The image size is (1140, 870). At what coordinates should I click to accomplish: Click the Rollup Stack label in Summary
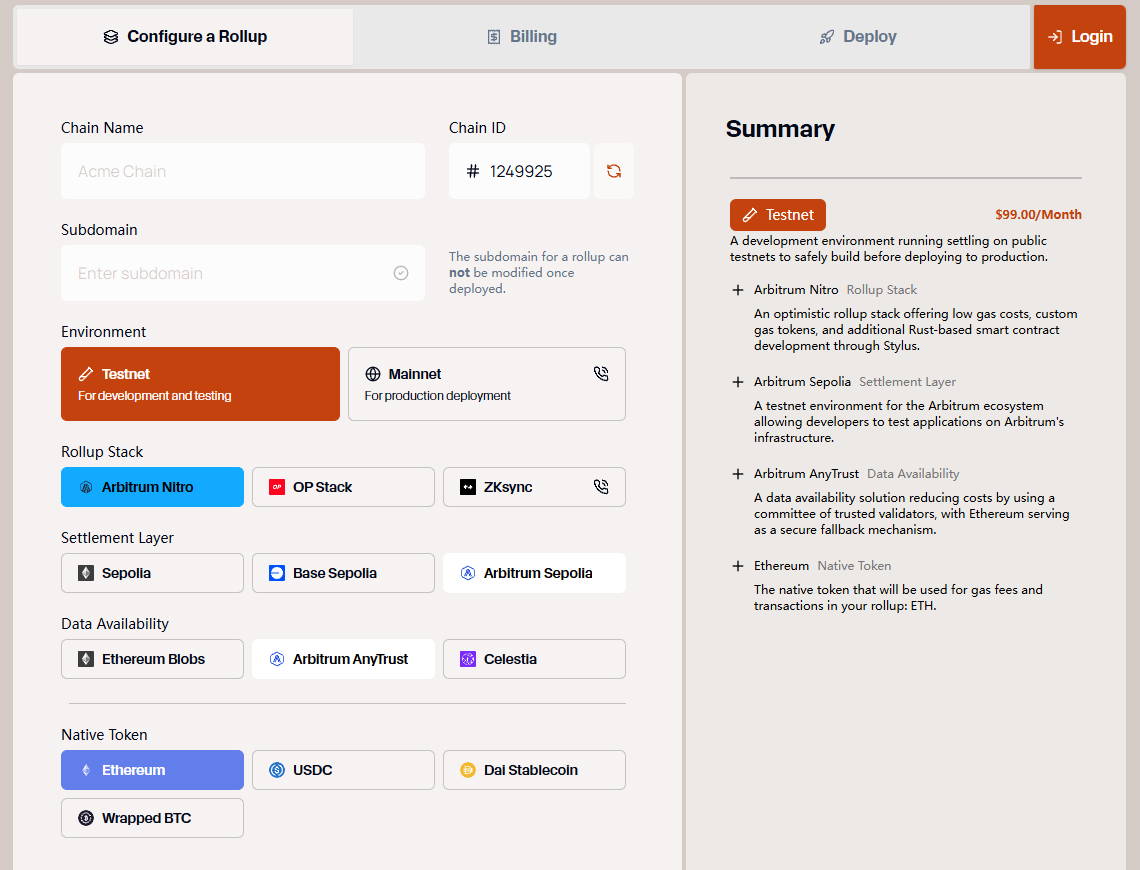[881, 290]
